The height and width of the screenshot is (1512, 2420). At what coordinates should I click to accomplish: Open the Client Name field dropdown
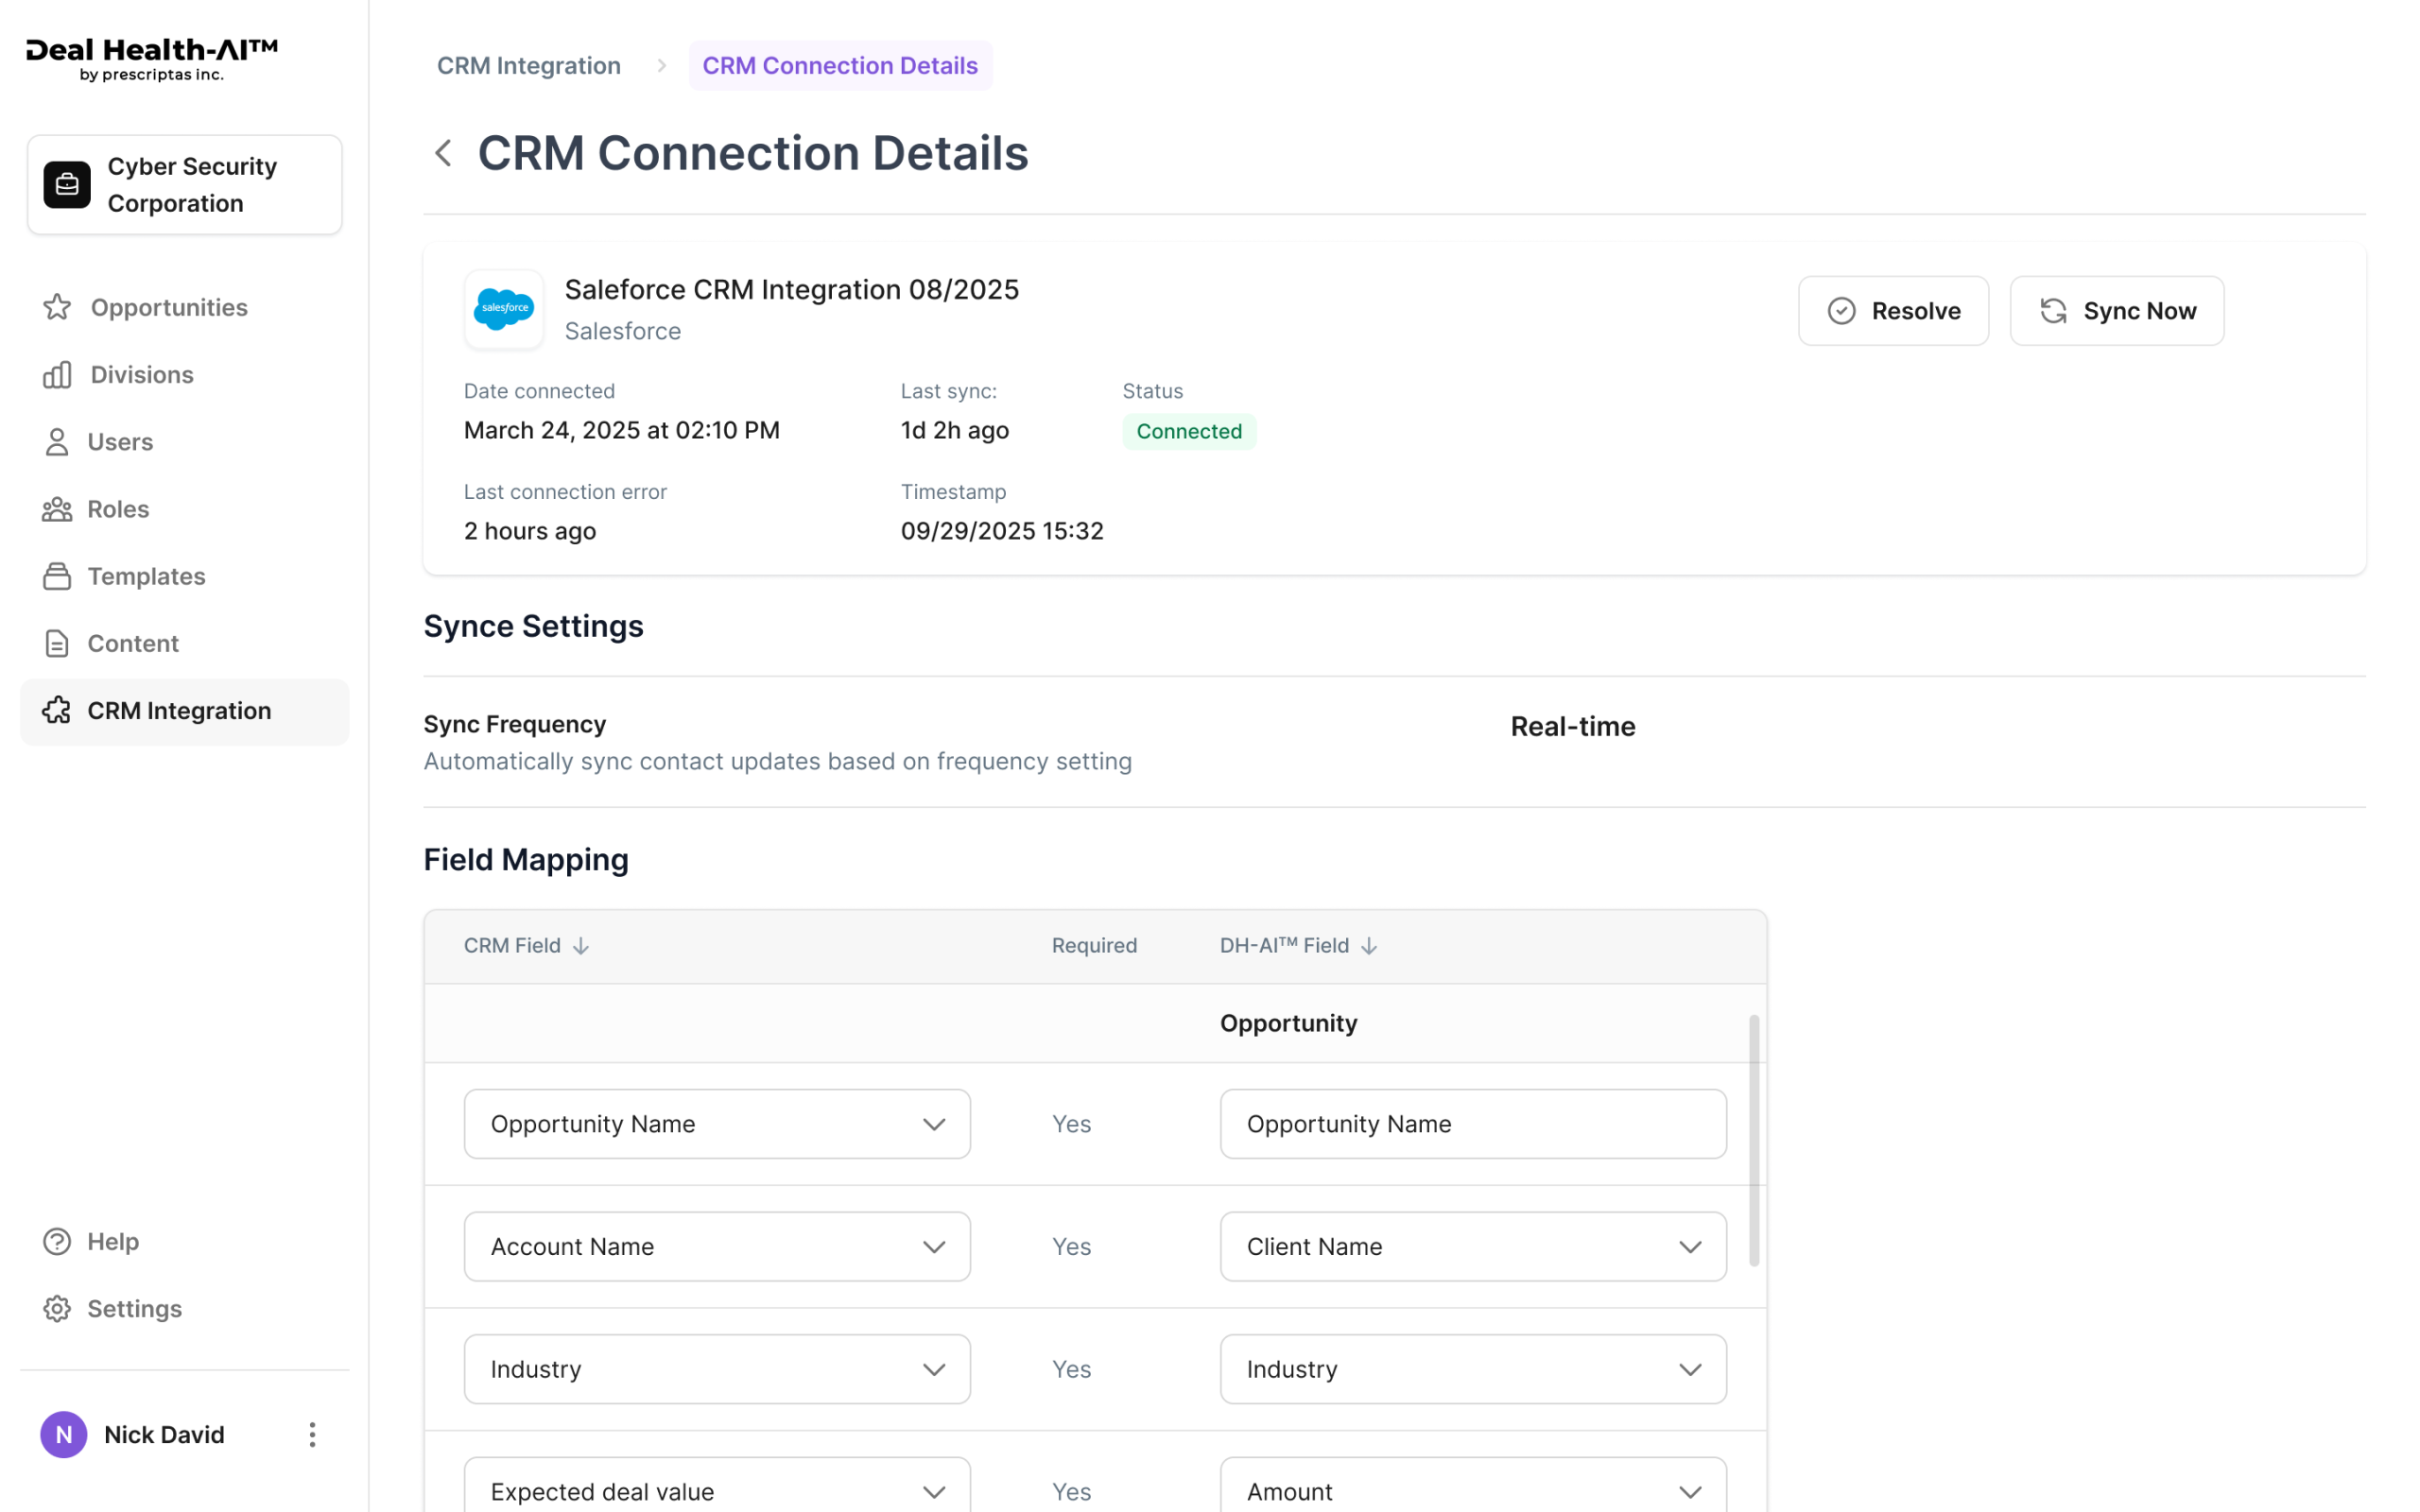click(x=1689, y=1247)
